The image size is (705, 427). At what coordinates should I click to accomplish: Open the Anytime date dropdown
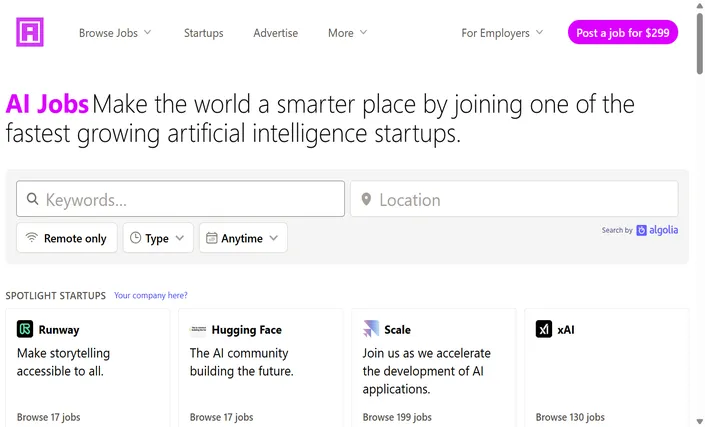pos(243,238)
